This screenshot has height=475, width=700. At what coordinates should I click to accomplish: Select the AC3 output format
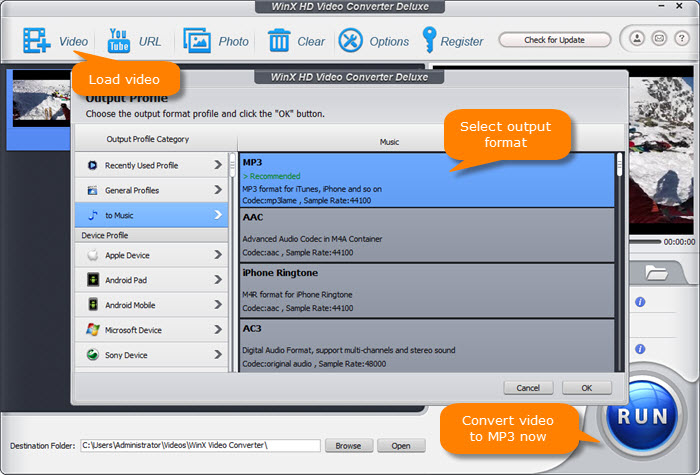tap(427, 346)
